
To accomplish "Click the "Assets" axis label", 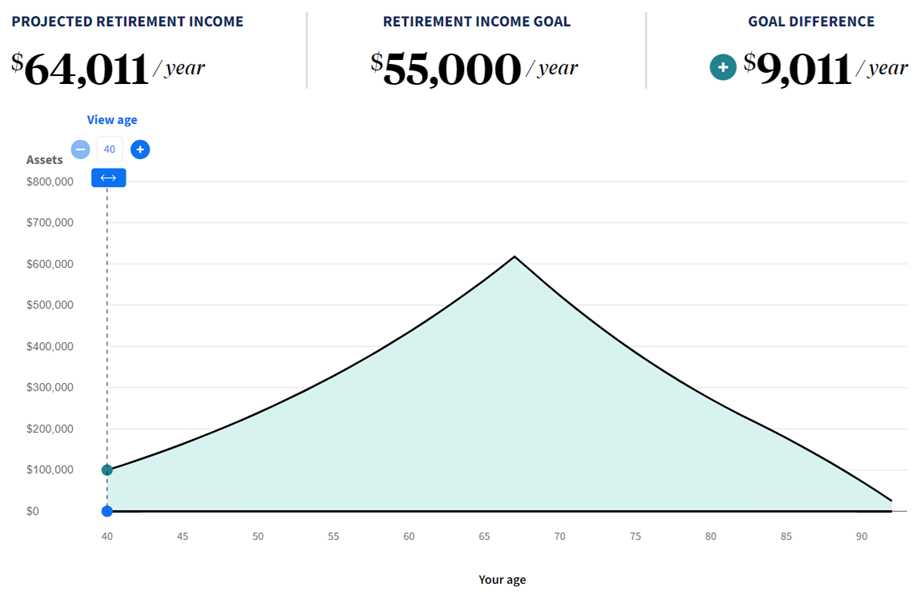I will [x=44, y=160].
